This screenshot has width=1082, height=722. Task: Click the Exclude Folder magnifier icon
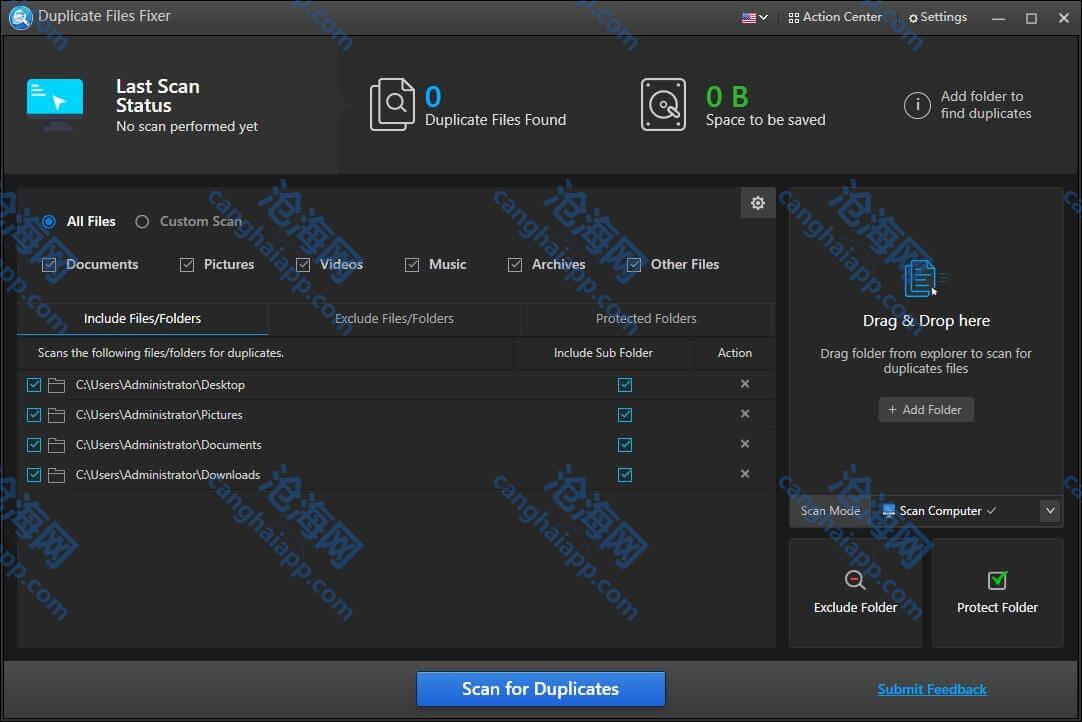click(x=855, y=580)
